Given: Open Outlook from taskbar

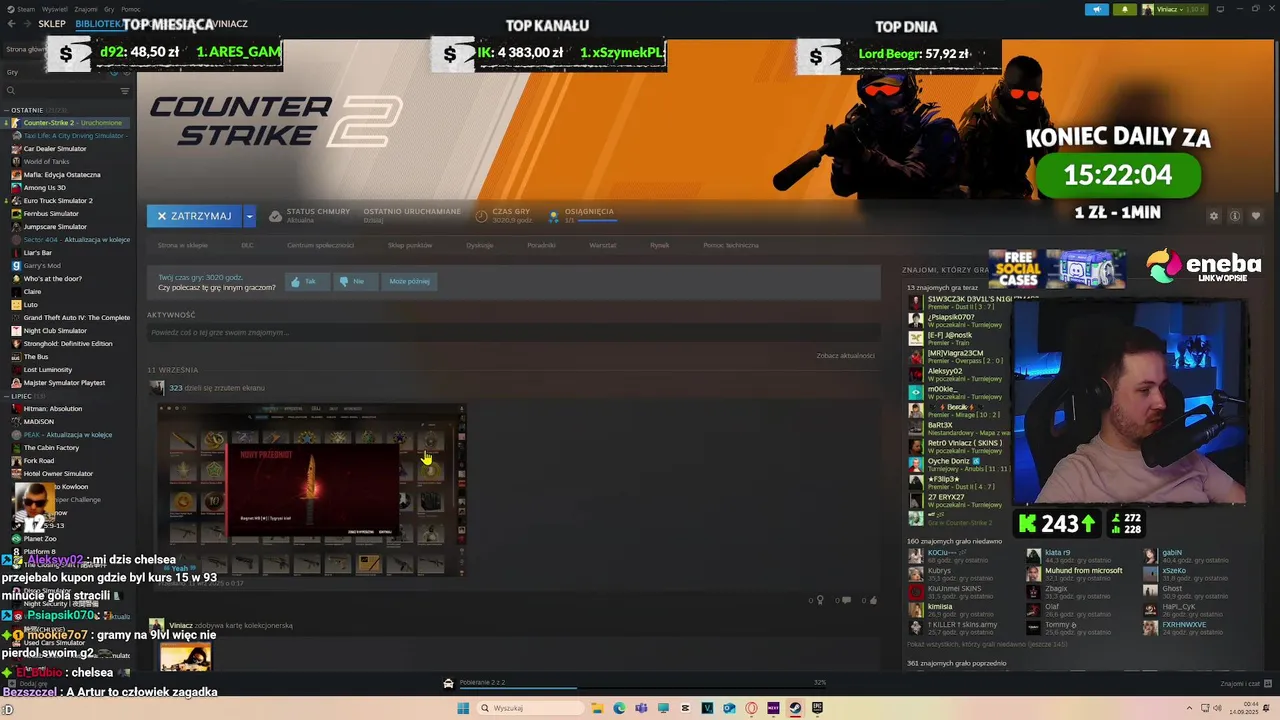Looking at the screenshot, I should click(729, 708).
